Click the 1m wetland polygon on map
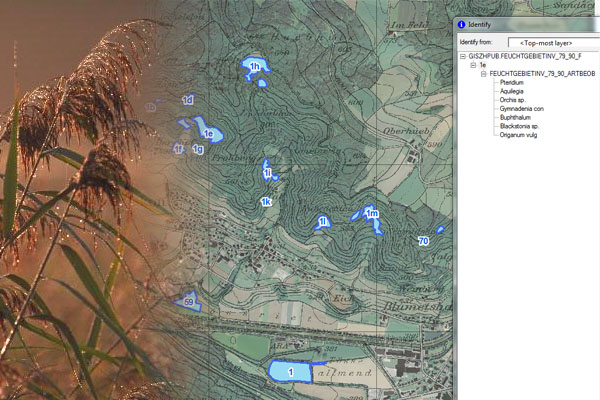Viewport: 600px width, 400px height. 371,215
